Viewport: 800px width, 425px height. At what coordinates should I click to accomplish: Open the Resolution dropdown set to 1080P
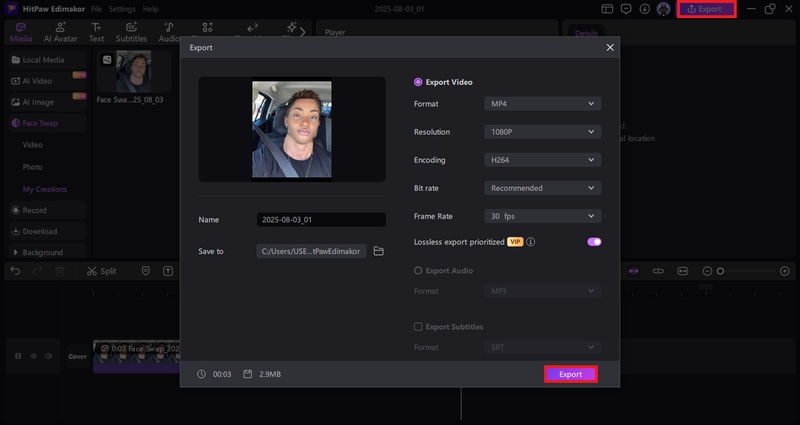point(542,132)
